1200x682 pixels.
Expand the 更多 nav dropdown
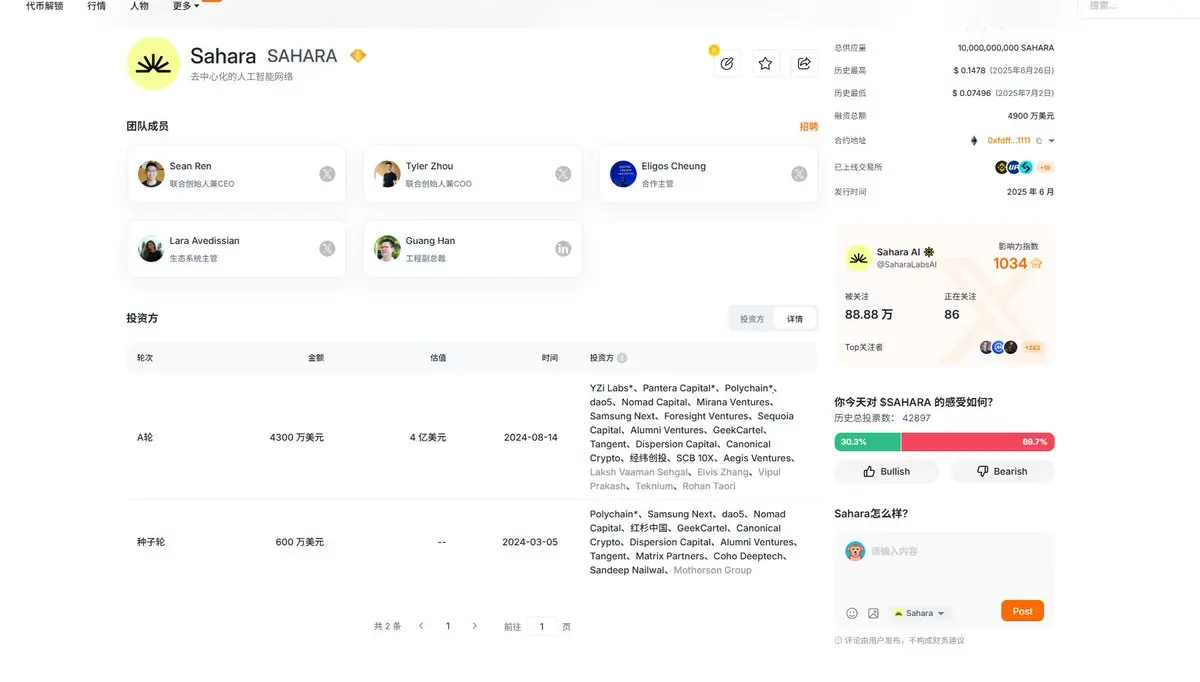coord(186,6)
